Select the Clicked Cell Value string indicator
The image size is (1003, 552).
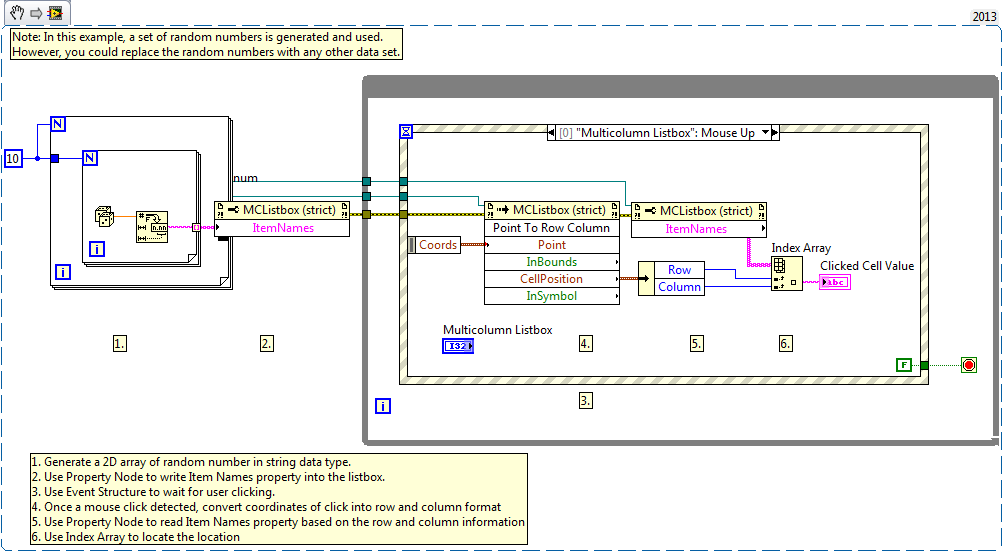[835, 282]
